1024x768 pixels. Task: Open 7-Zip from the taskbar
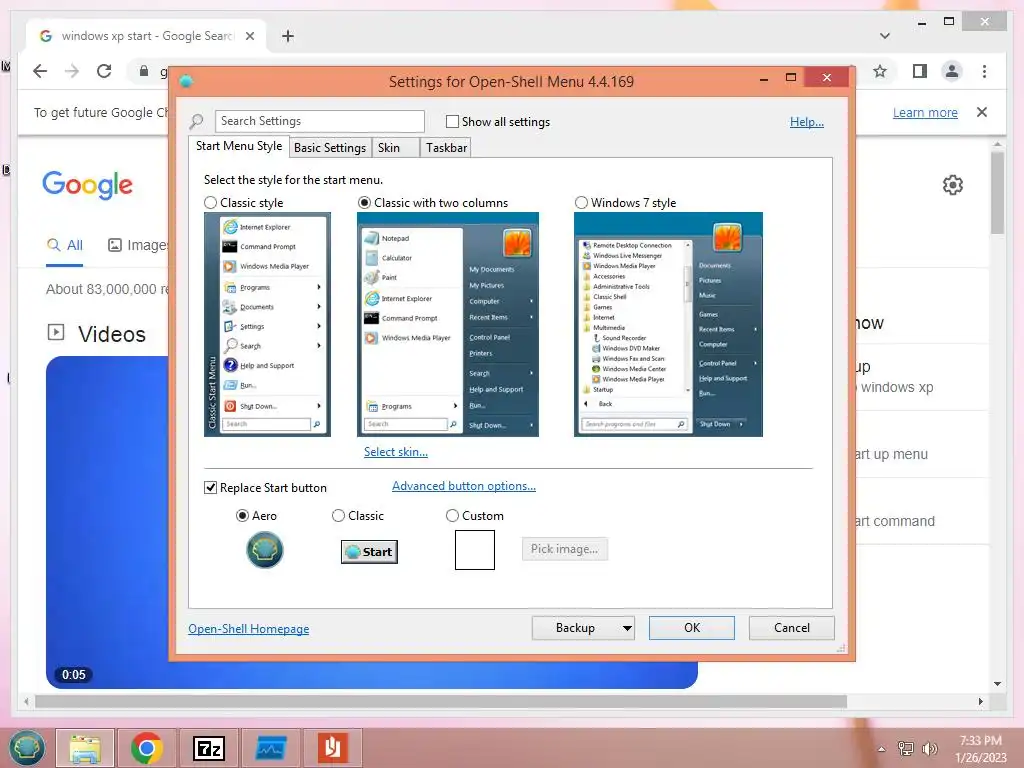209,748
